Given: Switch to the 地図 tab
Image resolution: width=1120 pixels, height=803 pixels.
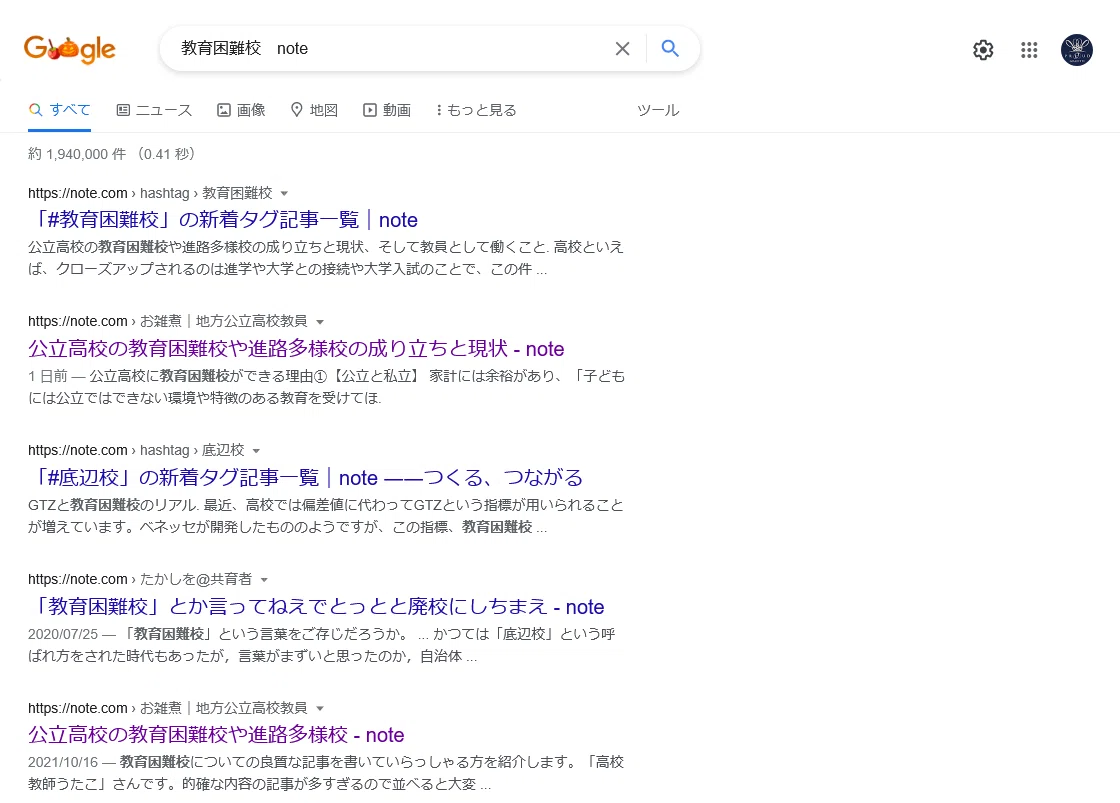Looking at the screenshot, I should coord(314,110).
